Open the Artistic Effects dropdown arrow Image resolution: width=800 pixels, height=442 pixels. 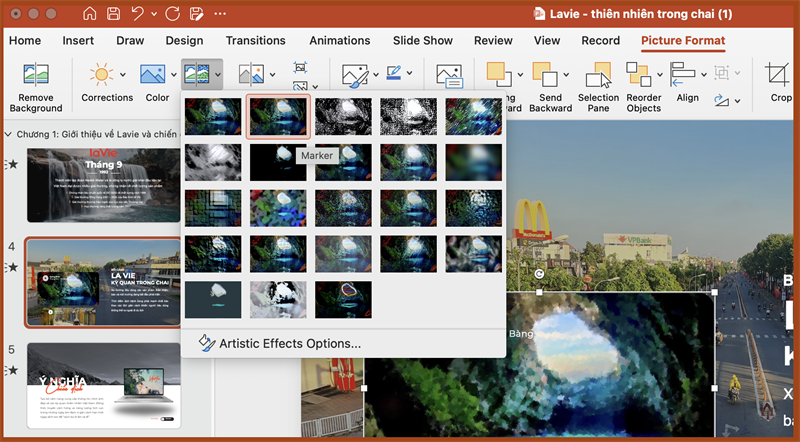tap(217, 75)
